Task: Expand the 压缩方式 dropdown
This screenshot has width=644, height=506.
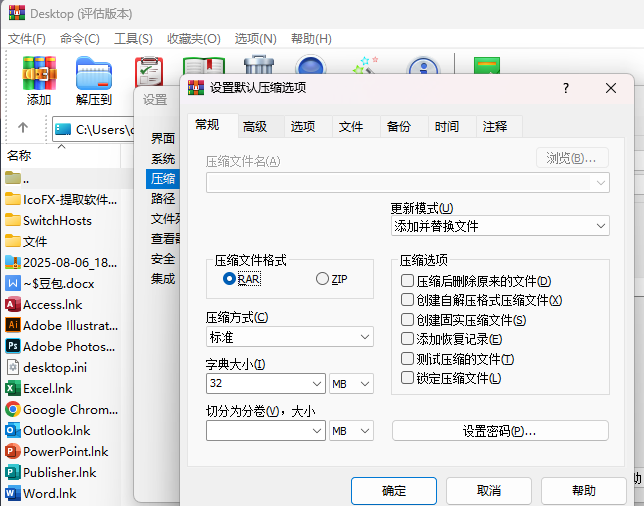Action: [289, 337]
